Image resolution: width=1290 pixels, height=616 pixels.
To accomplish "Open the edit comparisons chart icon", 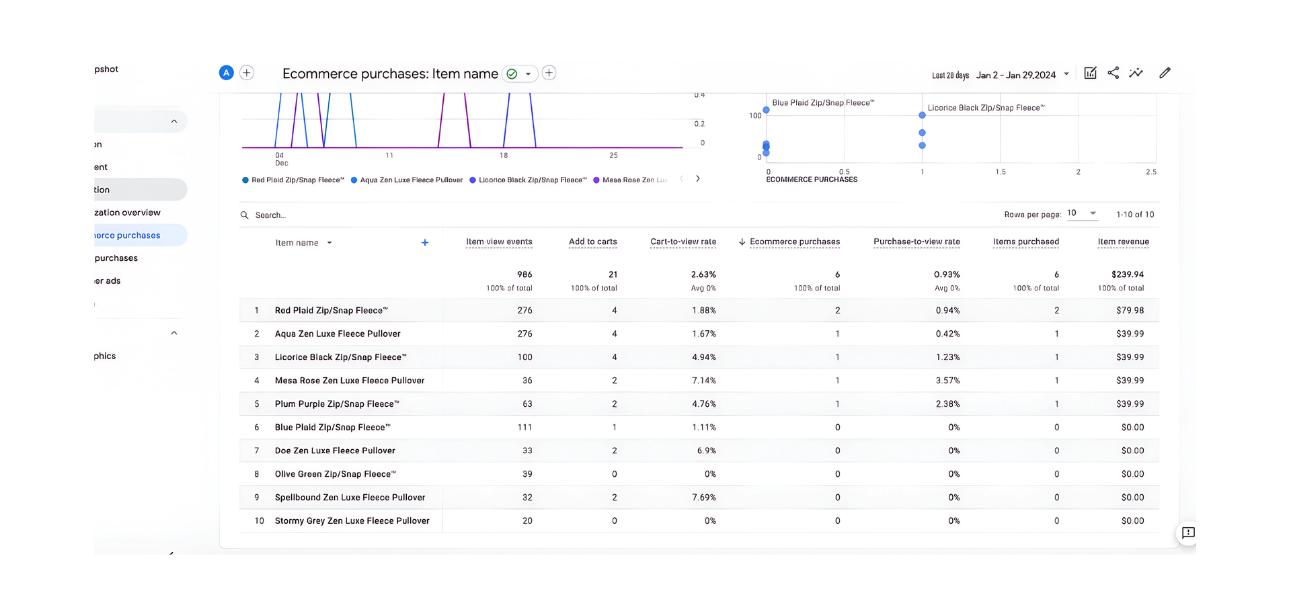I will point(1090,73).
